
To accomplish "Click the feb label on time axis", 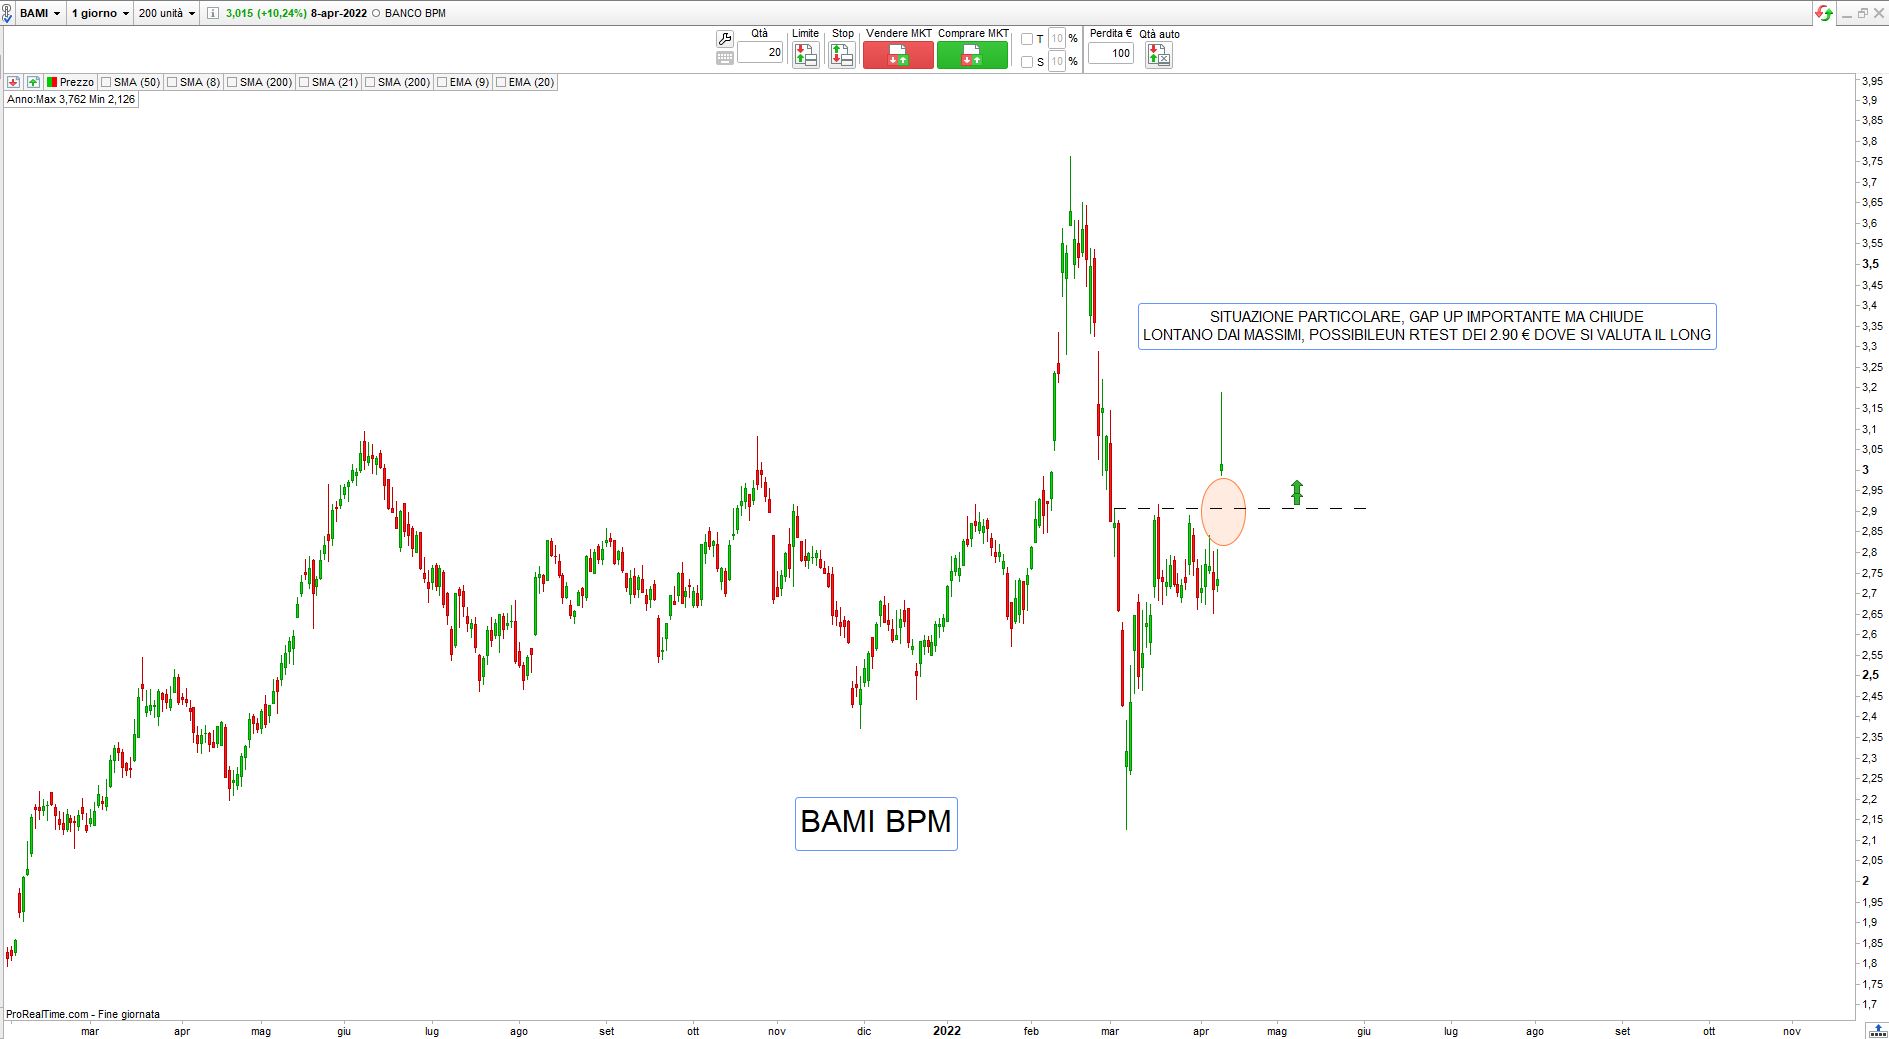I will click(x=1031, y=1031).
